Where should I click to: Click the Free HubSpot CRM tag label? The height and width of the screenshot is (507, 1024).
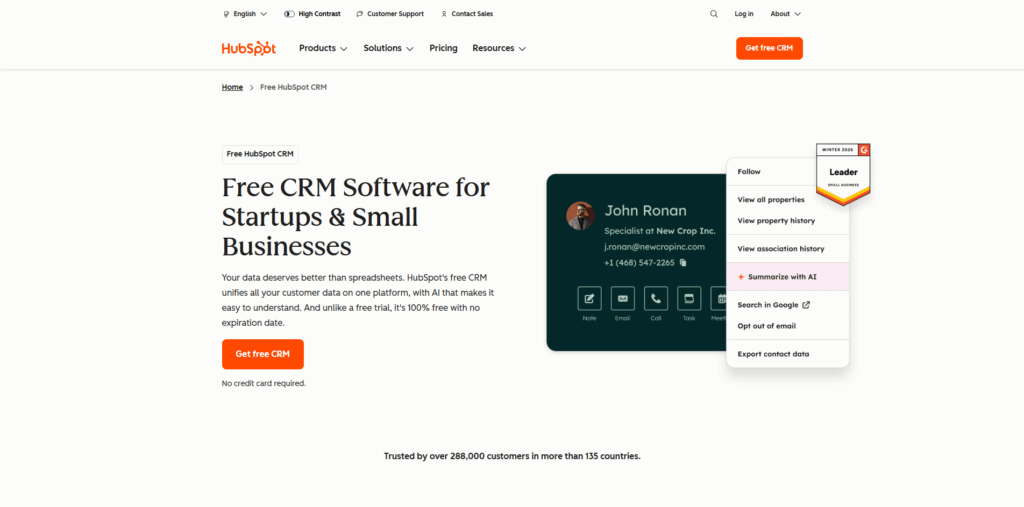(260, 154)
